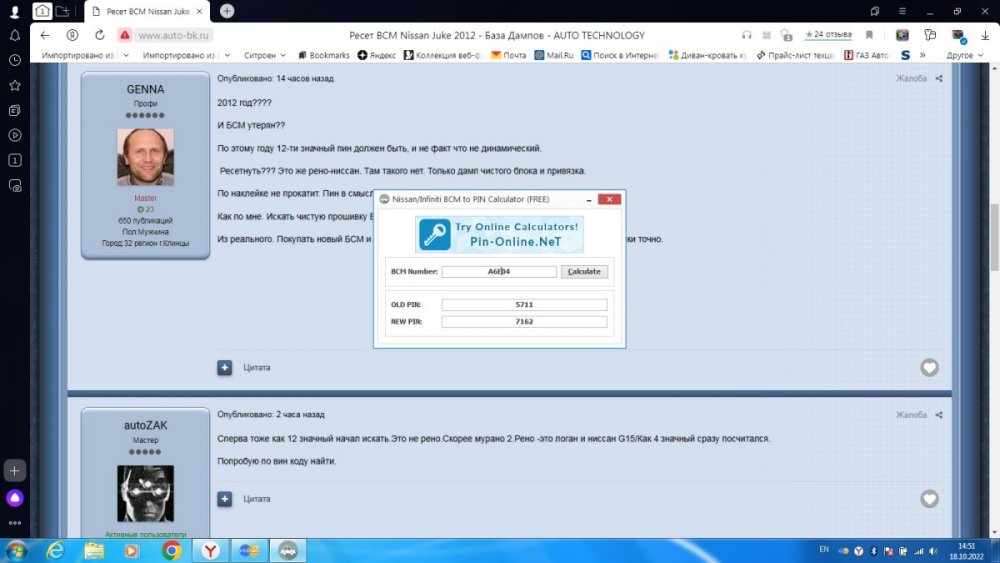Share autoZAK's post icon
Image resolution: width=1000 pixels, height=563 pixels.
coord(939,414)
